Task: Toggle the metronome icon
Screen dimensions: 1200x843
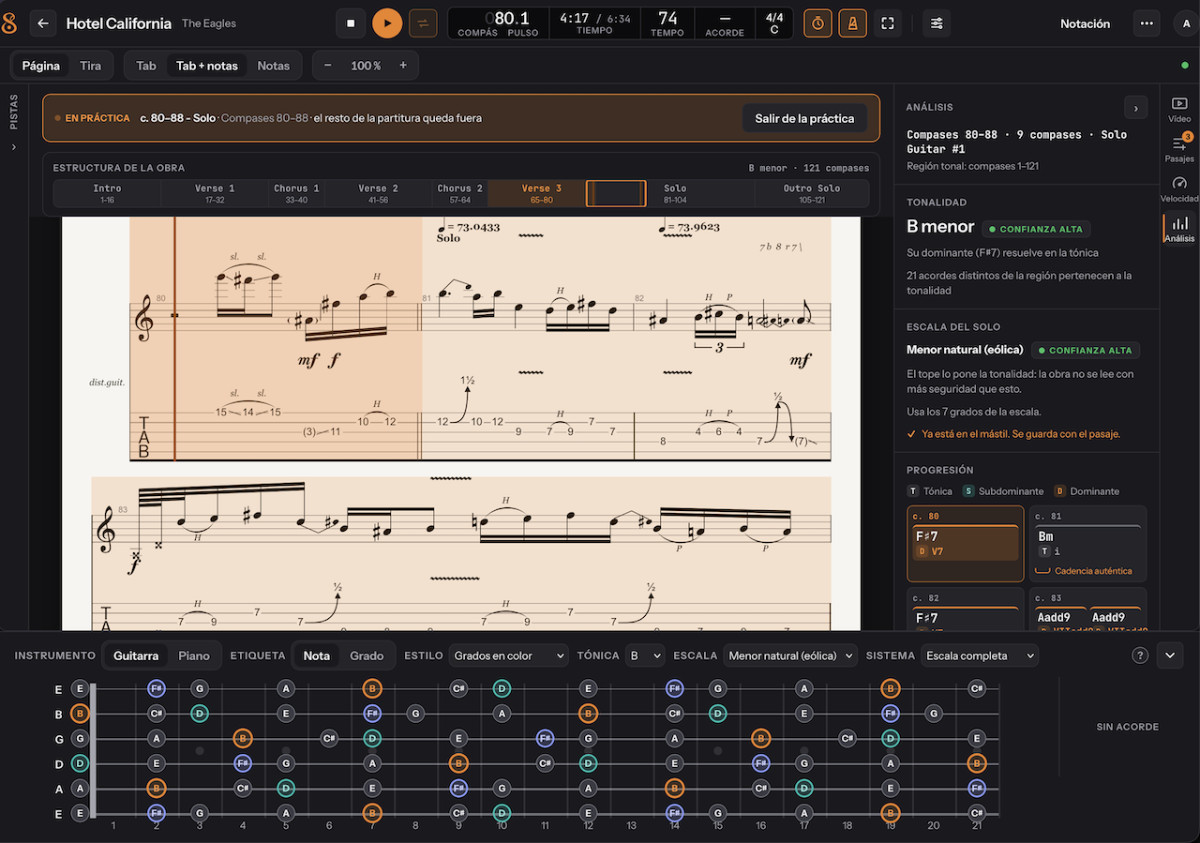Action: tap(853, 23)
